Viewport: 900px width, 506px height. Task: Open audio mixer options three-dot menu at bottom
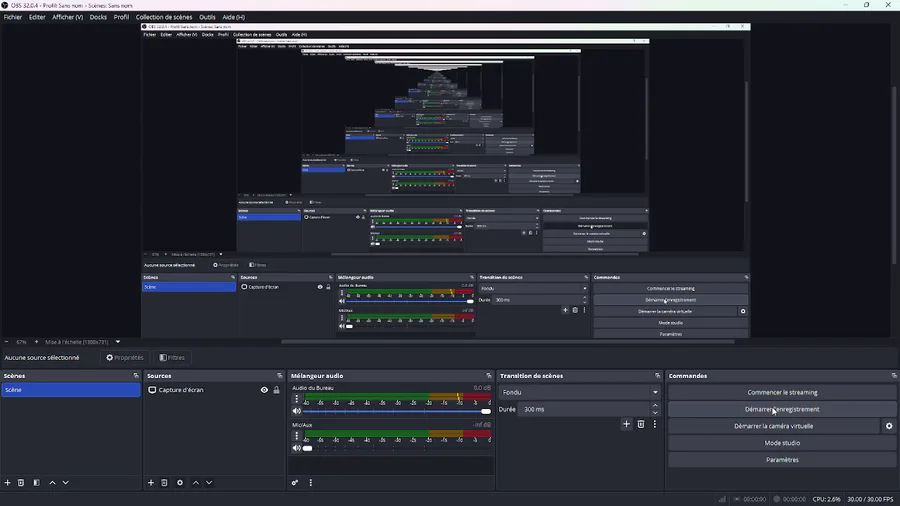[x=311, y=482]
